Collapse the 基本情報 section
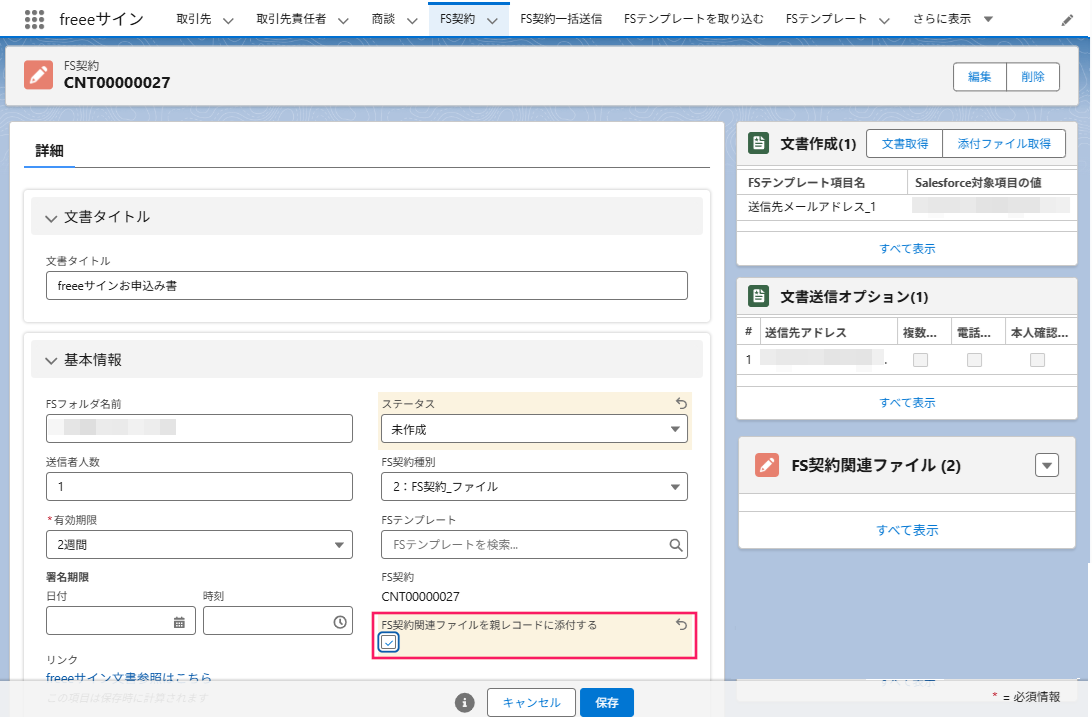 51,361
